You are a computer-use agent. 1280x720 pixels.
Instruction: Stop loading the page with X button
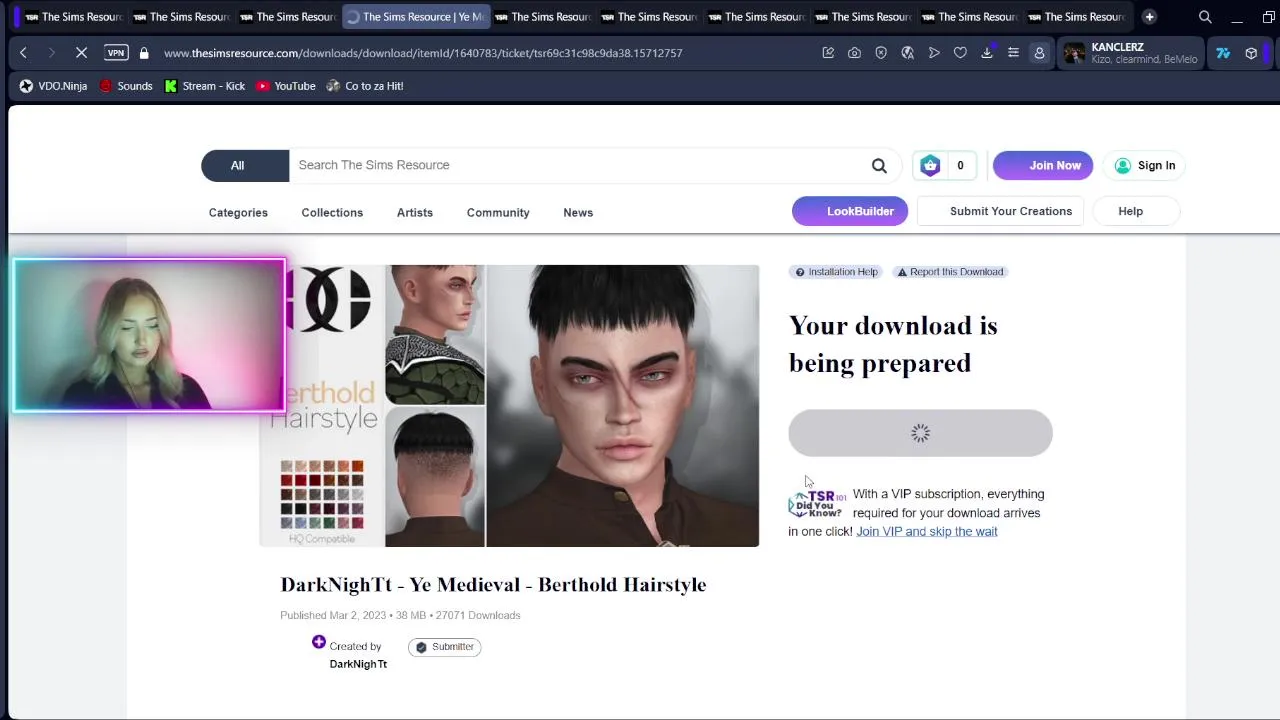(82, 53)
